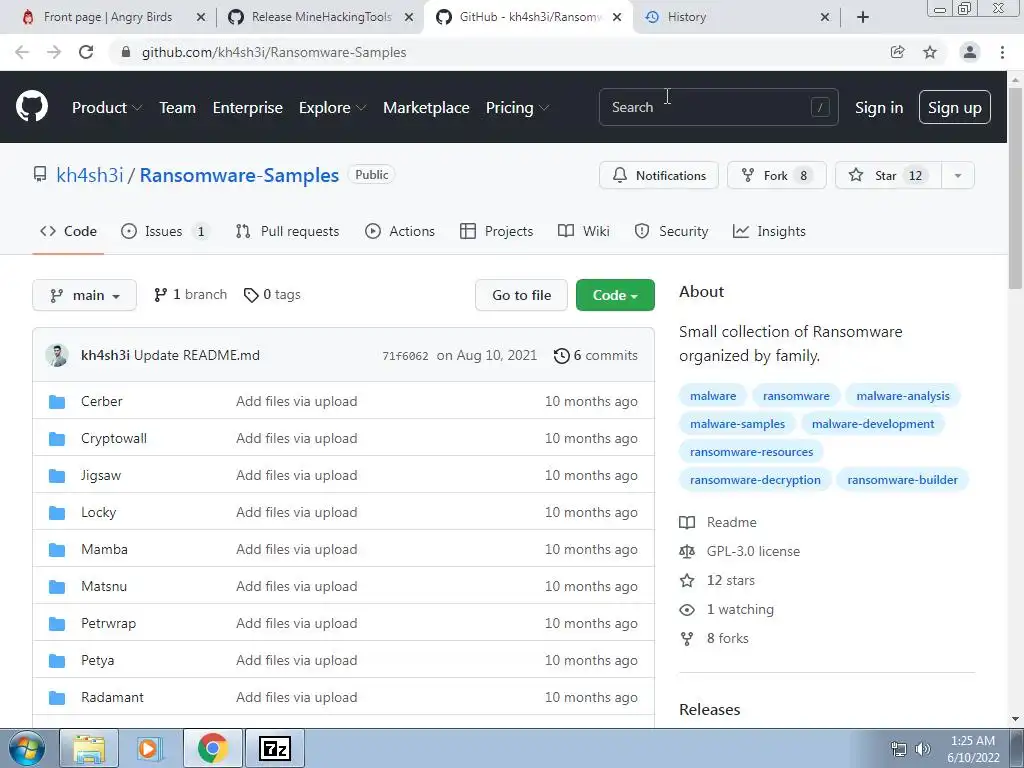The height and width of the screenshot is (768, 1024).
Task: Open the Radamant folder
Action: tap(112, 697)
